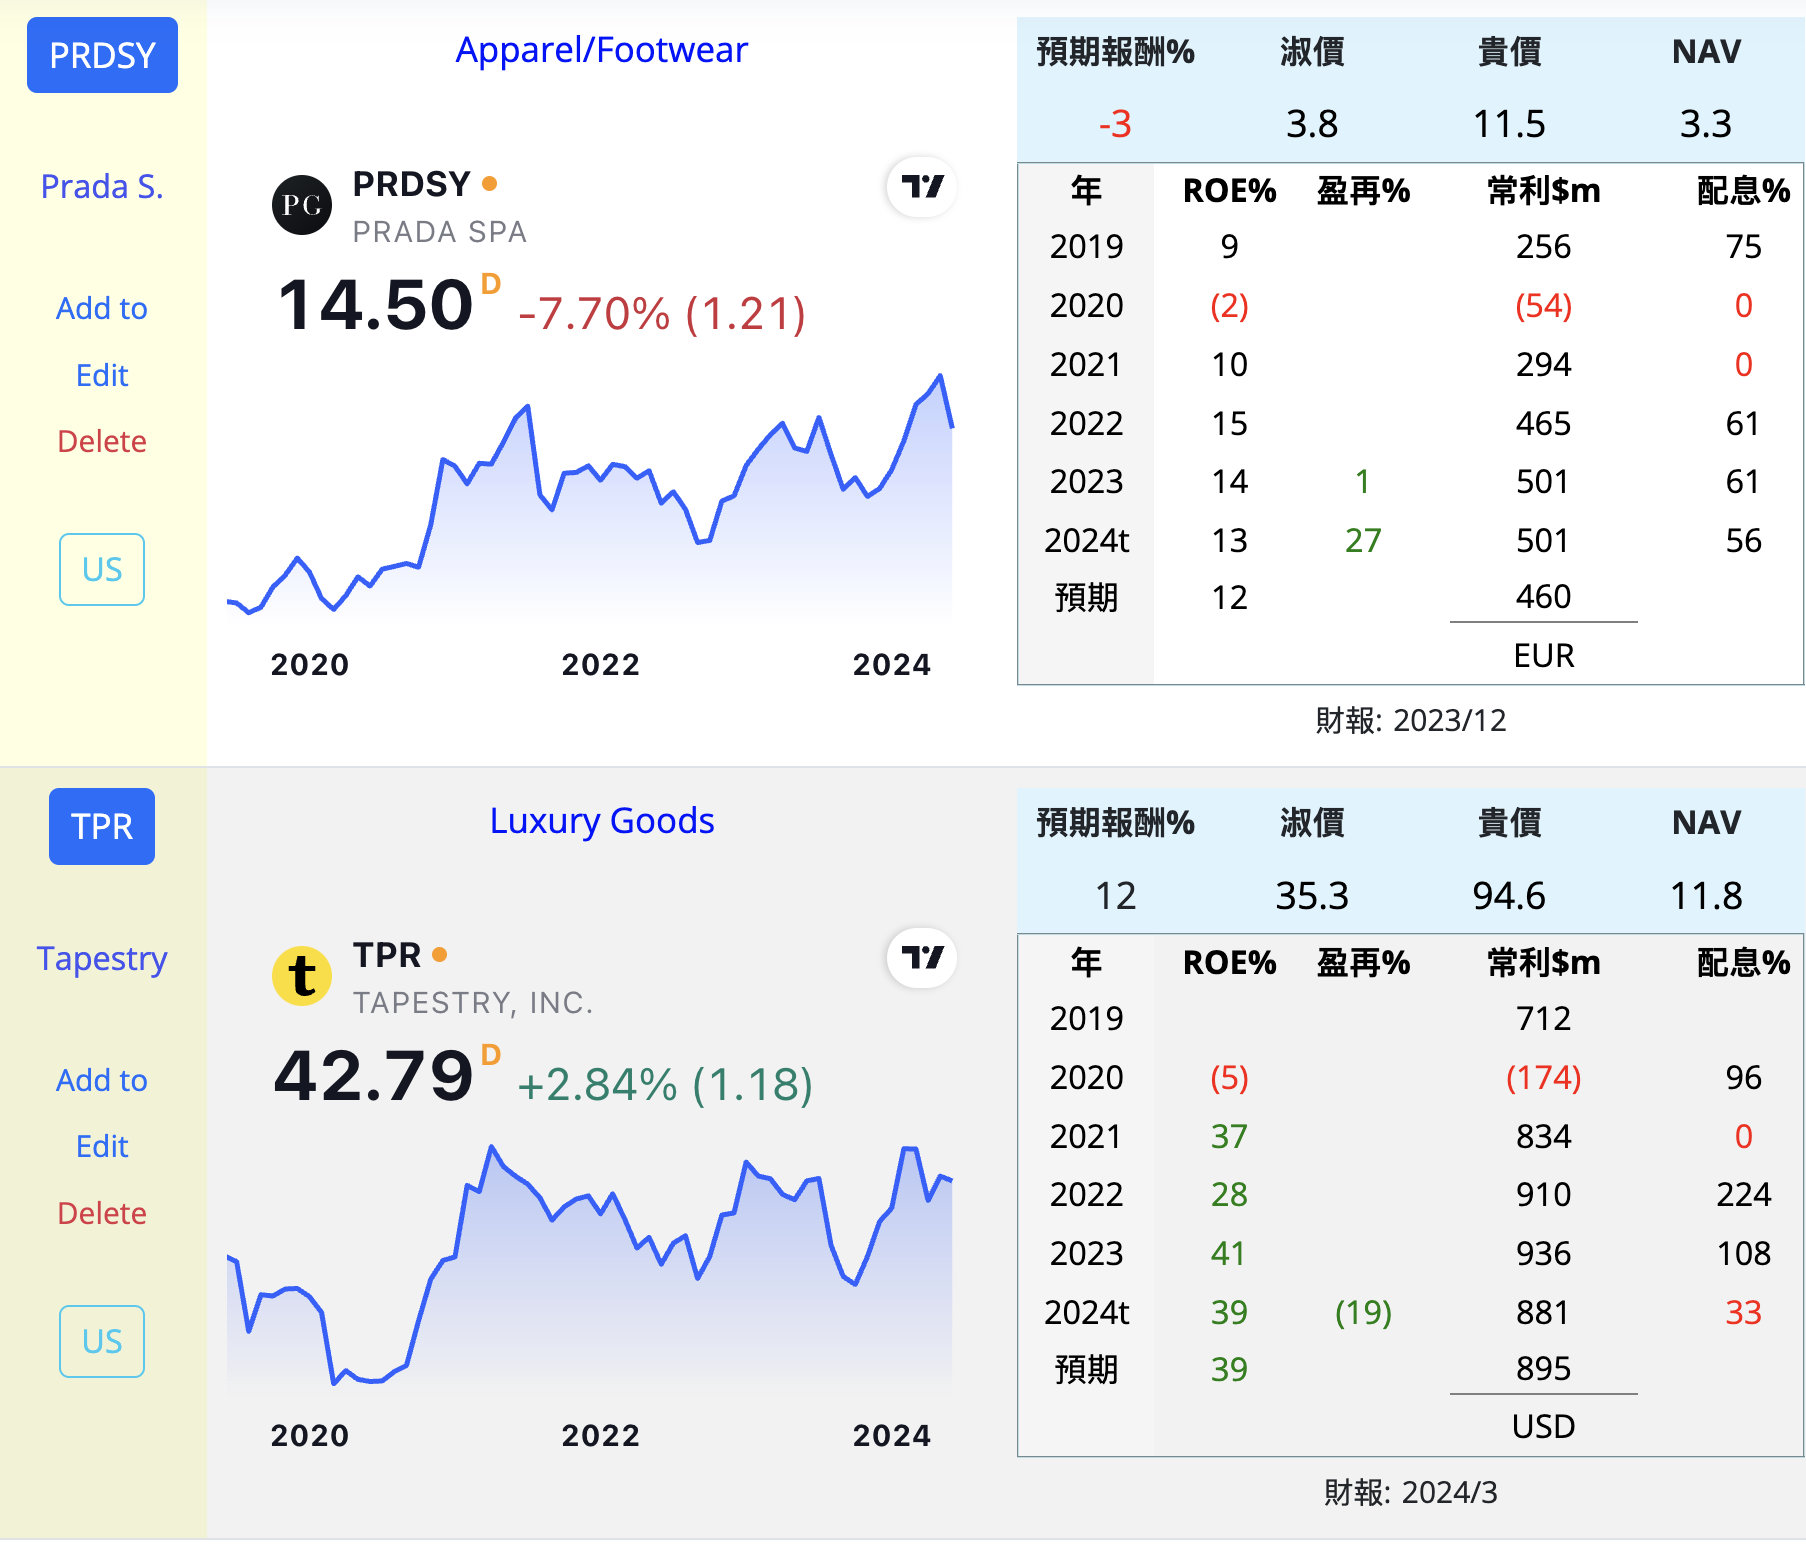
Task: Click Prada 貴價 value 11.5
Action: click(1509, 124)
